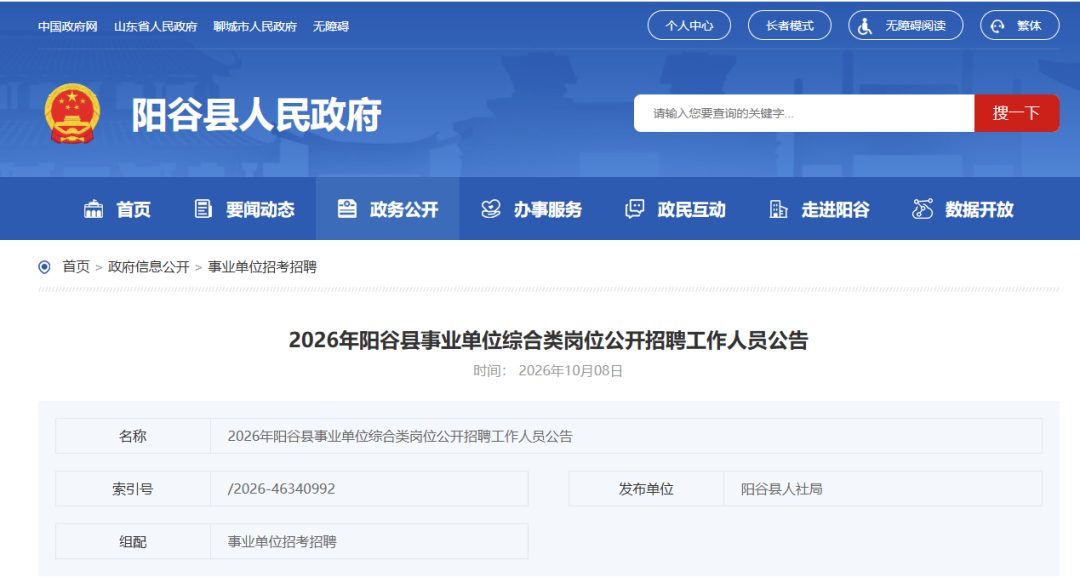Focus the keyword search input field
Image resolution: width=1080 pixels, height=583 pixels.
coord(804,113)
